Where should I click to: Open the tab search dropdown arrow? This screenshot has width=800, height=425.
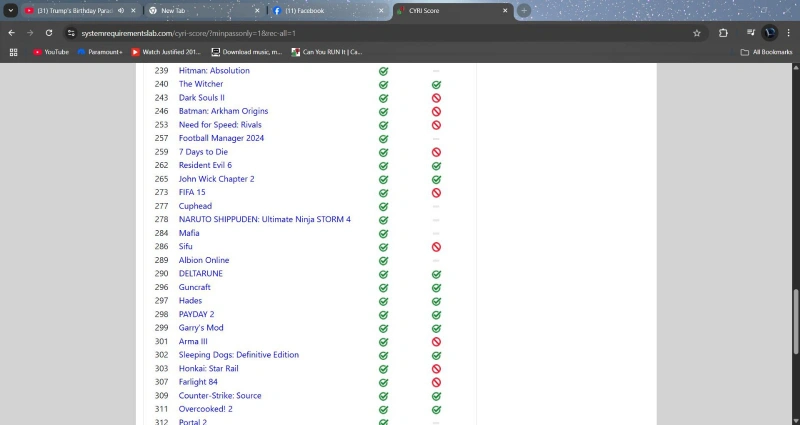[x=10, y=11]
